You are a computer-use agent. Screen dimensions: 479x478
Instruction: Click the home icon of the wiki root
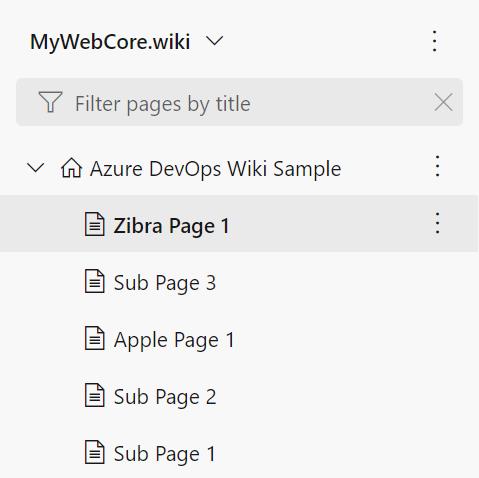(x=71, y=168)
